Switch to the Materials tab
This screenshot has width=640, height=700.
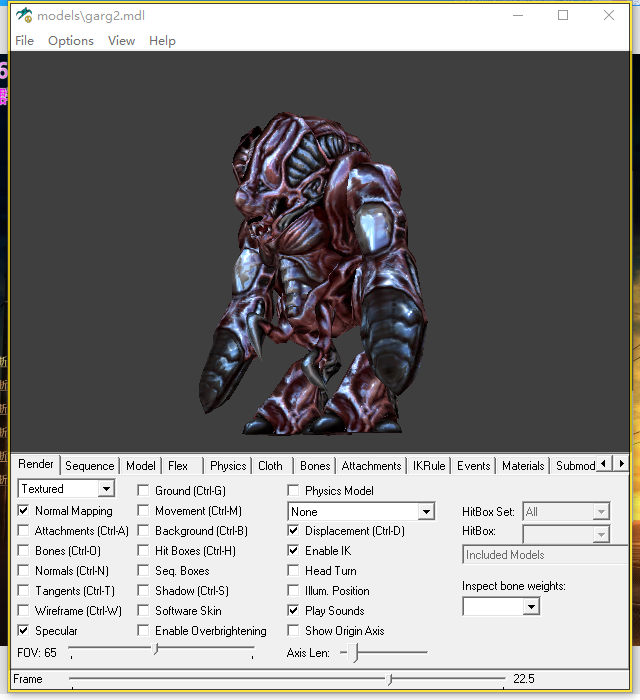coord(523,466)
